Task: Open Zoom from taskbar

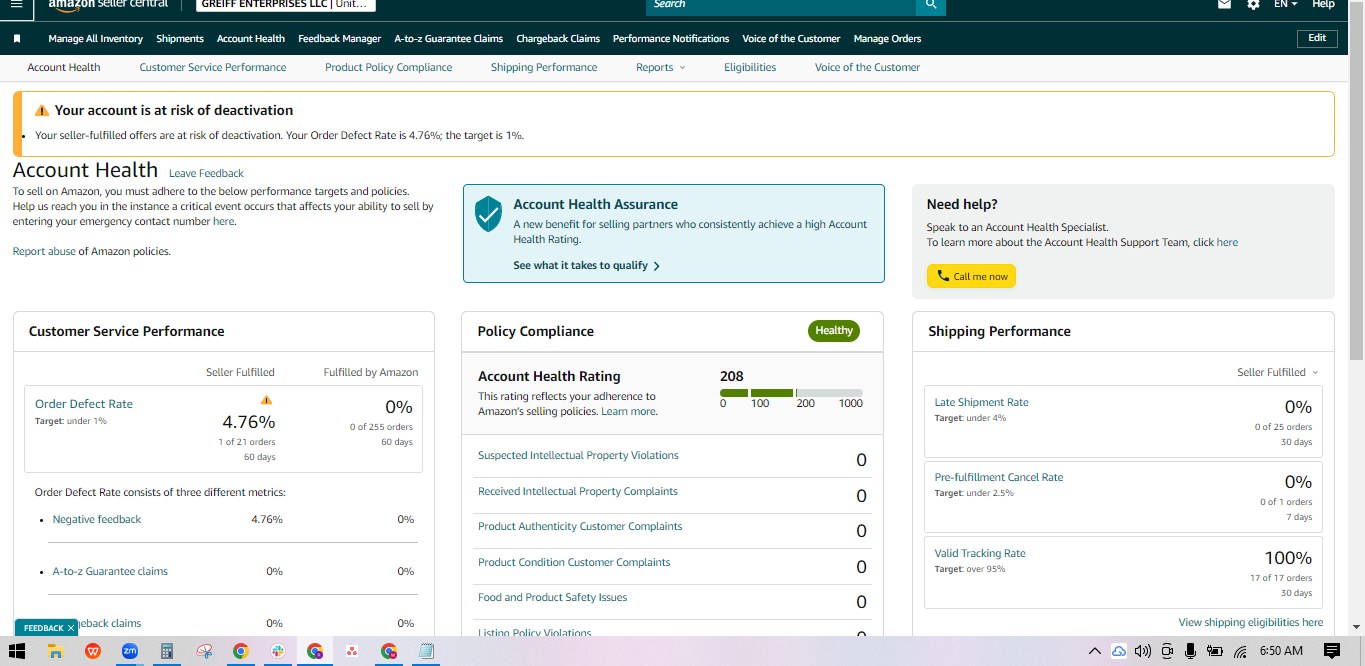Action: tap(130, 651)
